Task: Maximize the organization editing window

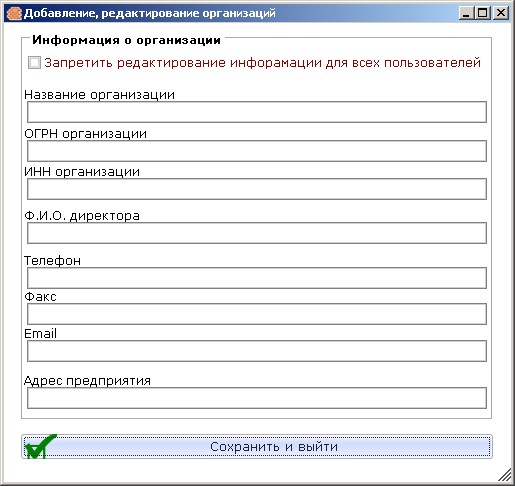Action: pos(482,13)
